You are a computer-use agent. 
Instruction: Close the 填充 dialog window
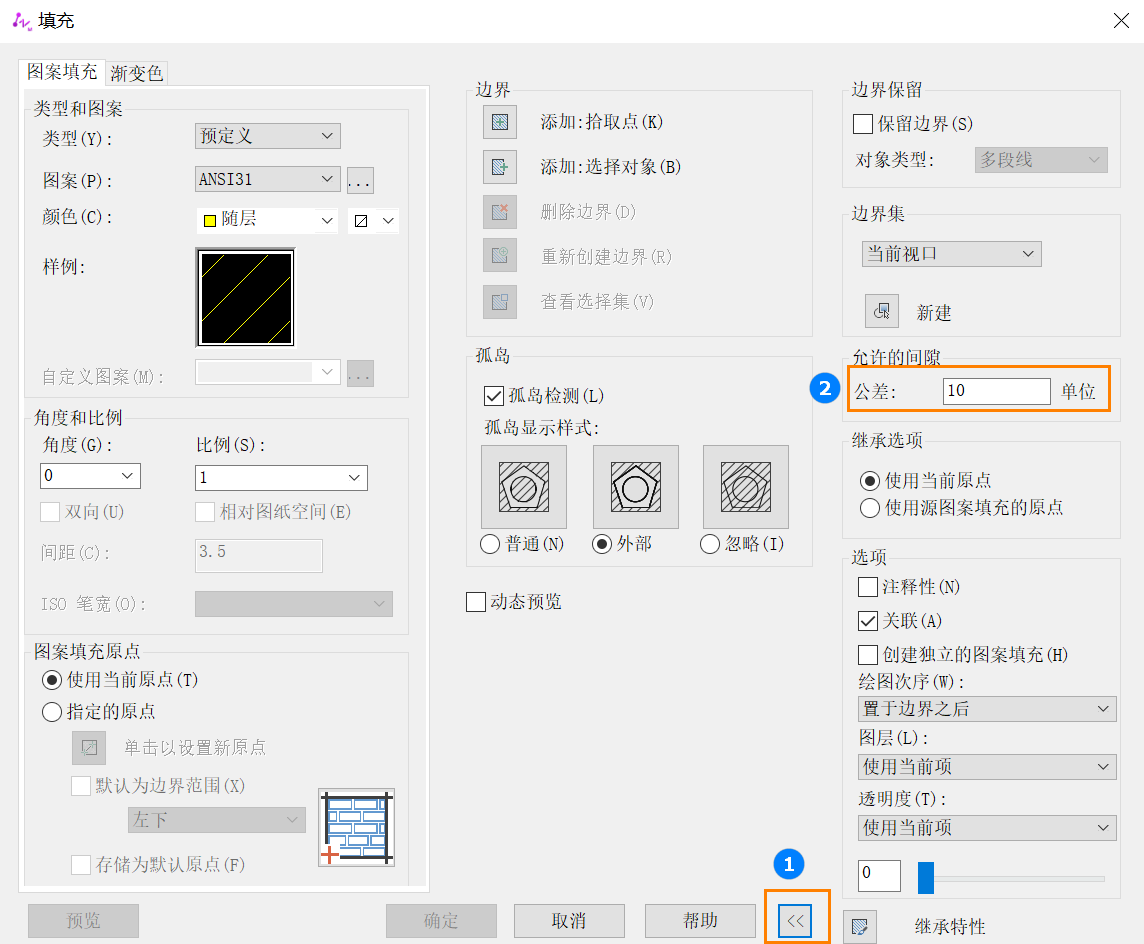[1121, 20]
